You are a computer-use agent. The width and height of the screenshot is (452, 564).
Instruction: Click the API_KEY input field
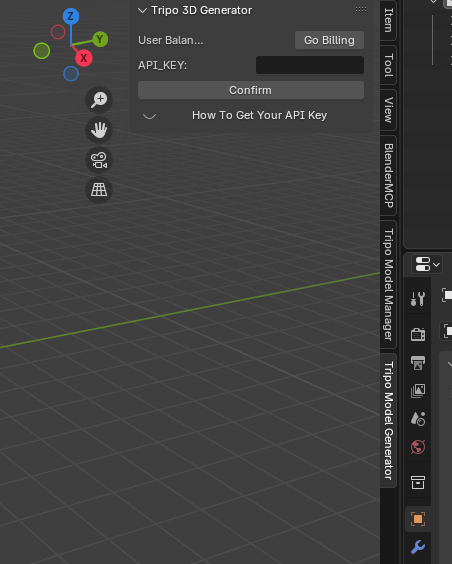click(x=310, y=65)
